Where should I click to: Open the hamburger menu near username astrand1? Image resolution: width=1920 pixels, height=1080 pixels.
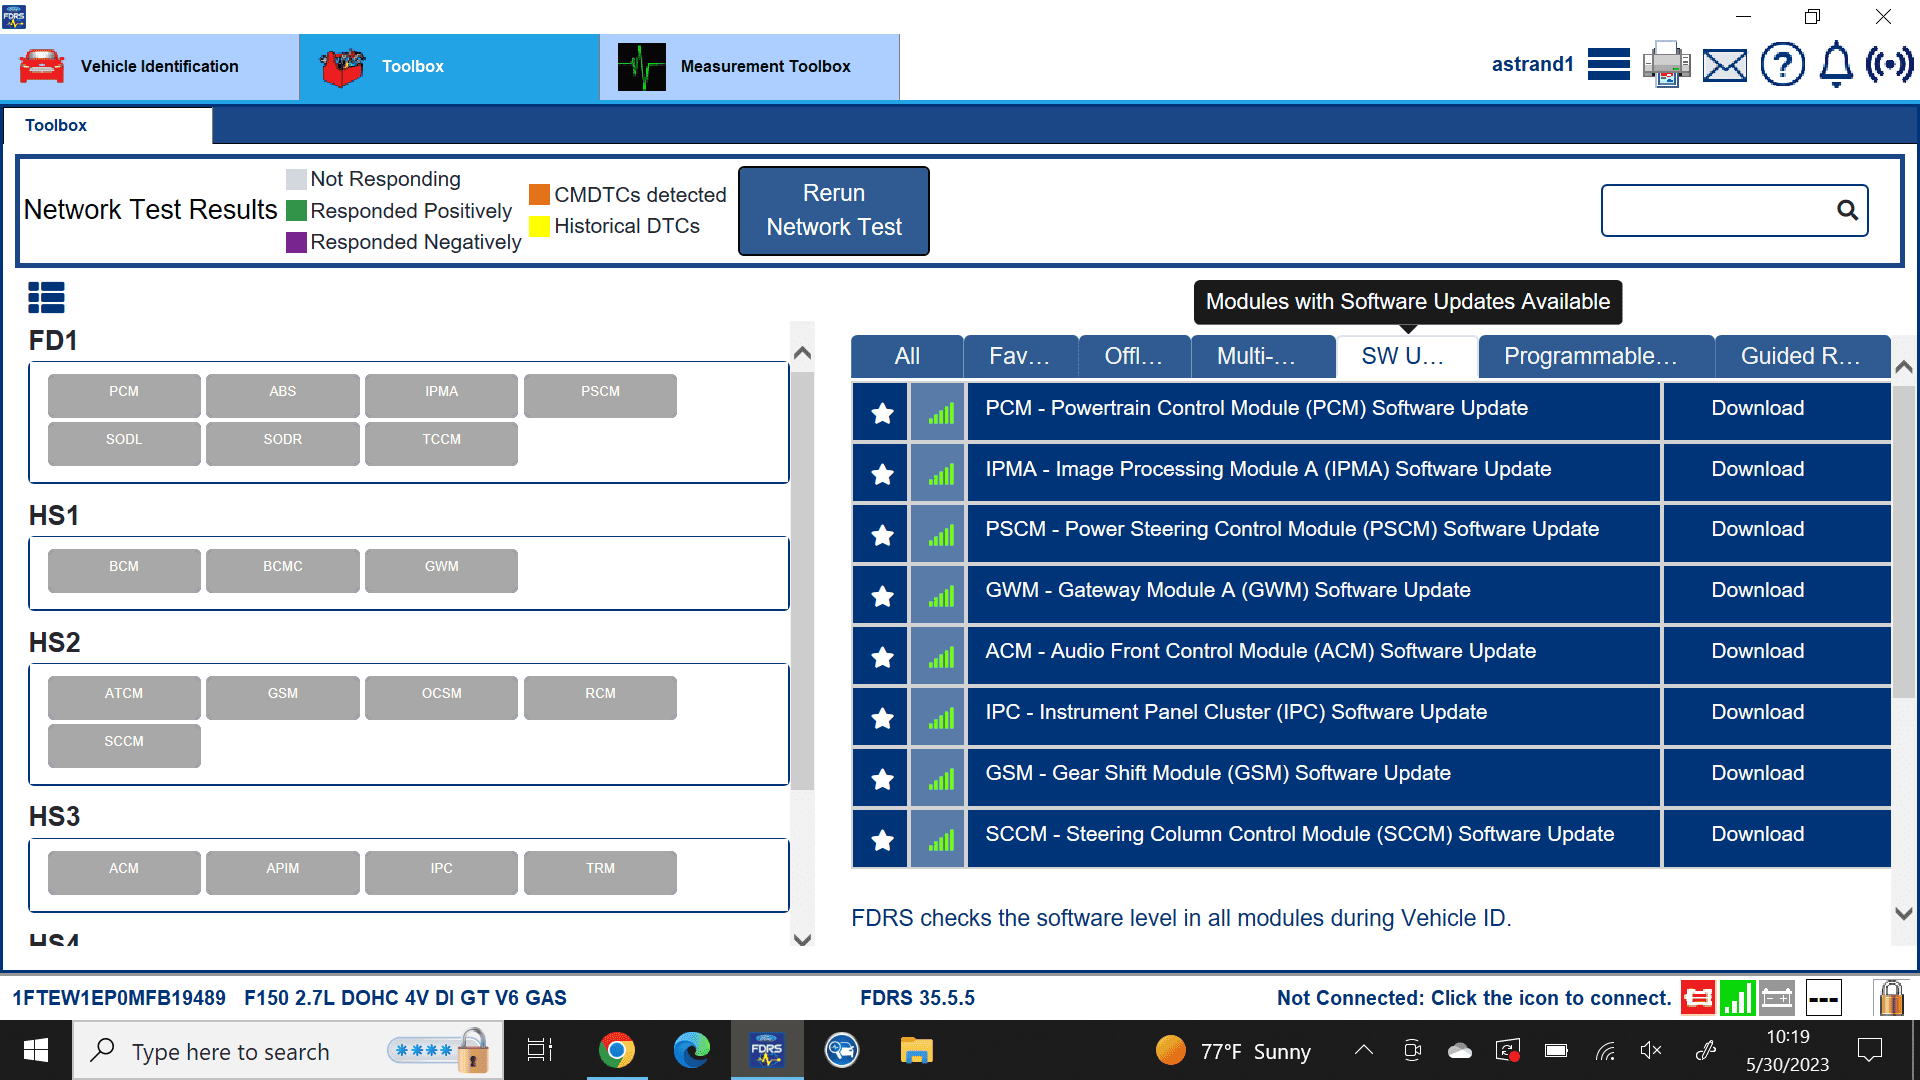1608,64
